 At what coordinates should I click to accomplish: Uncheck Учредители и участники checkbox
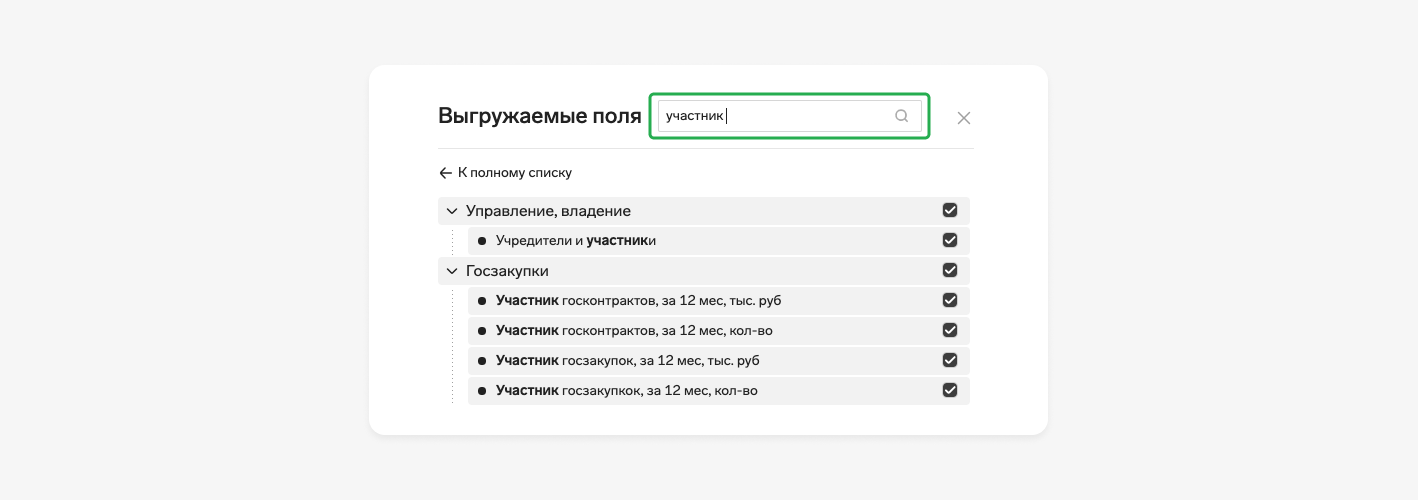[950, 240]
